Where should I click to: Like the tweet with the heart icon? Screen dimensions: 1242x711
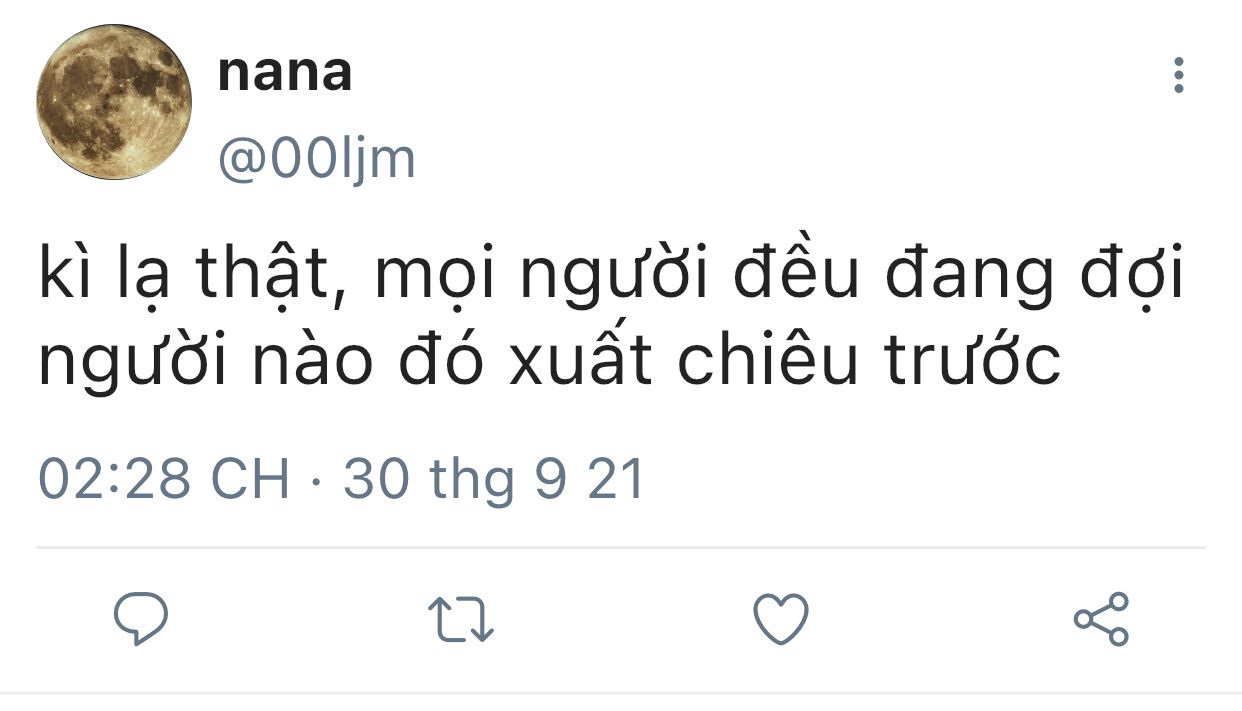tap(780, 619)
